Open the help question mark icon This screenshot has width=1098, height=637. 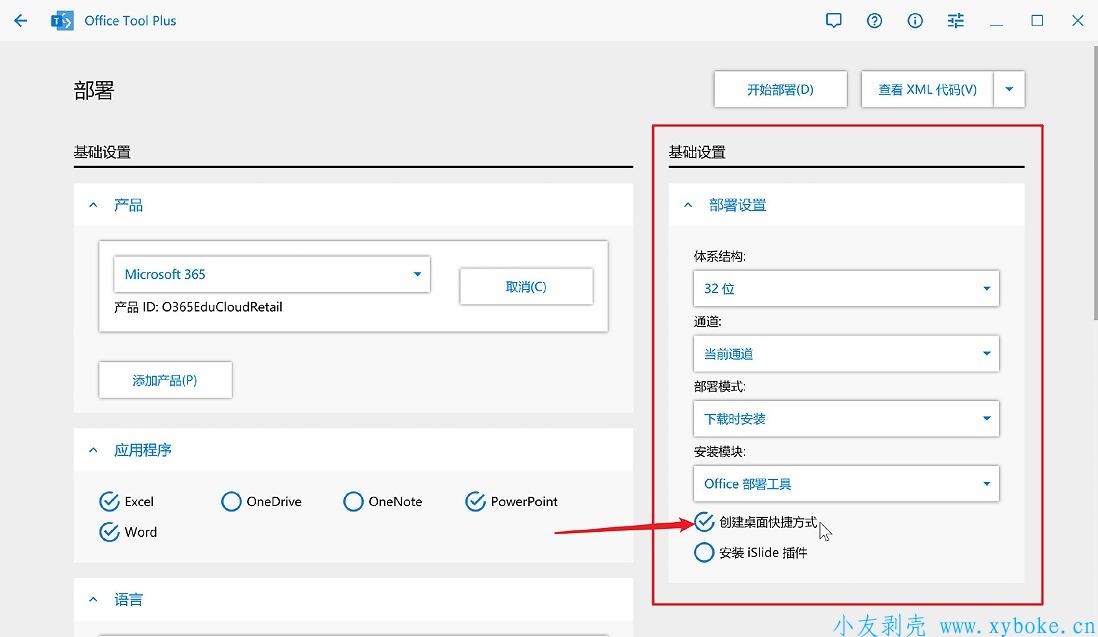[874, 20]
